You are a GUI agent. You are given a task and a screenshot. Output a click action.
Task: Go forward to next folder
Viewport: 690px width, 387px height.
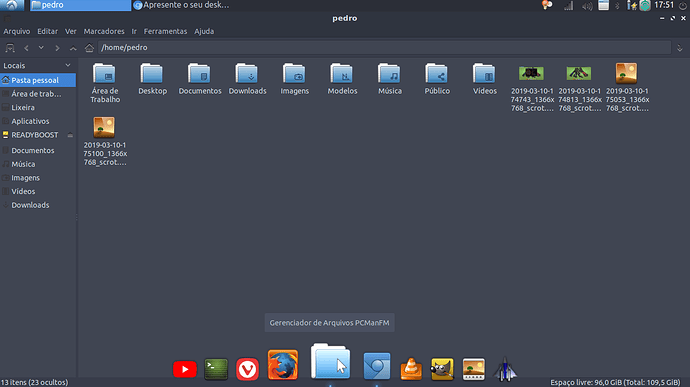(57, 48)
